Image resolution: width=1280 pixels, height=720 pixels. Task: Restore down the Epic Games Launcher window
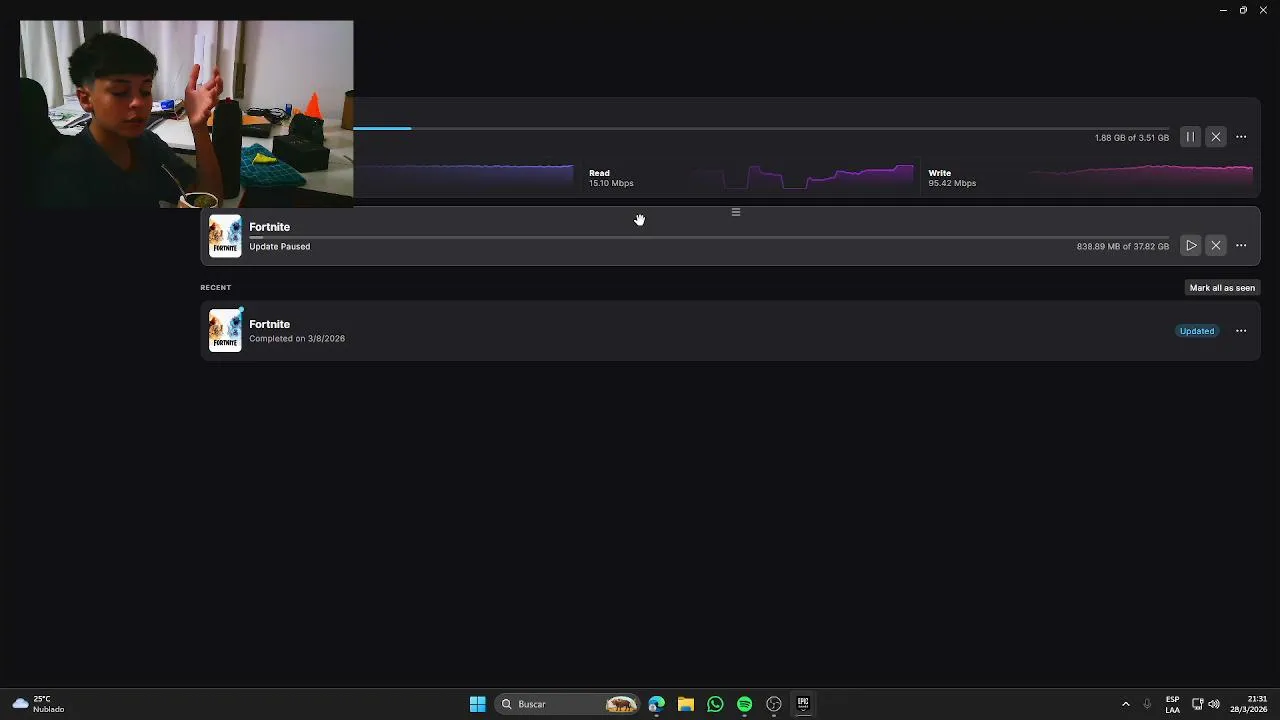(1243, 10)
